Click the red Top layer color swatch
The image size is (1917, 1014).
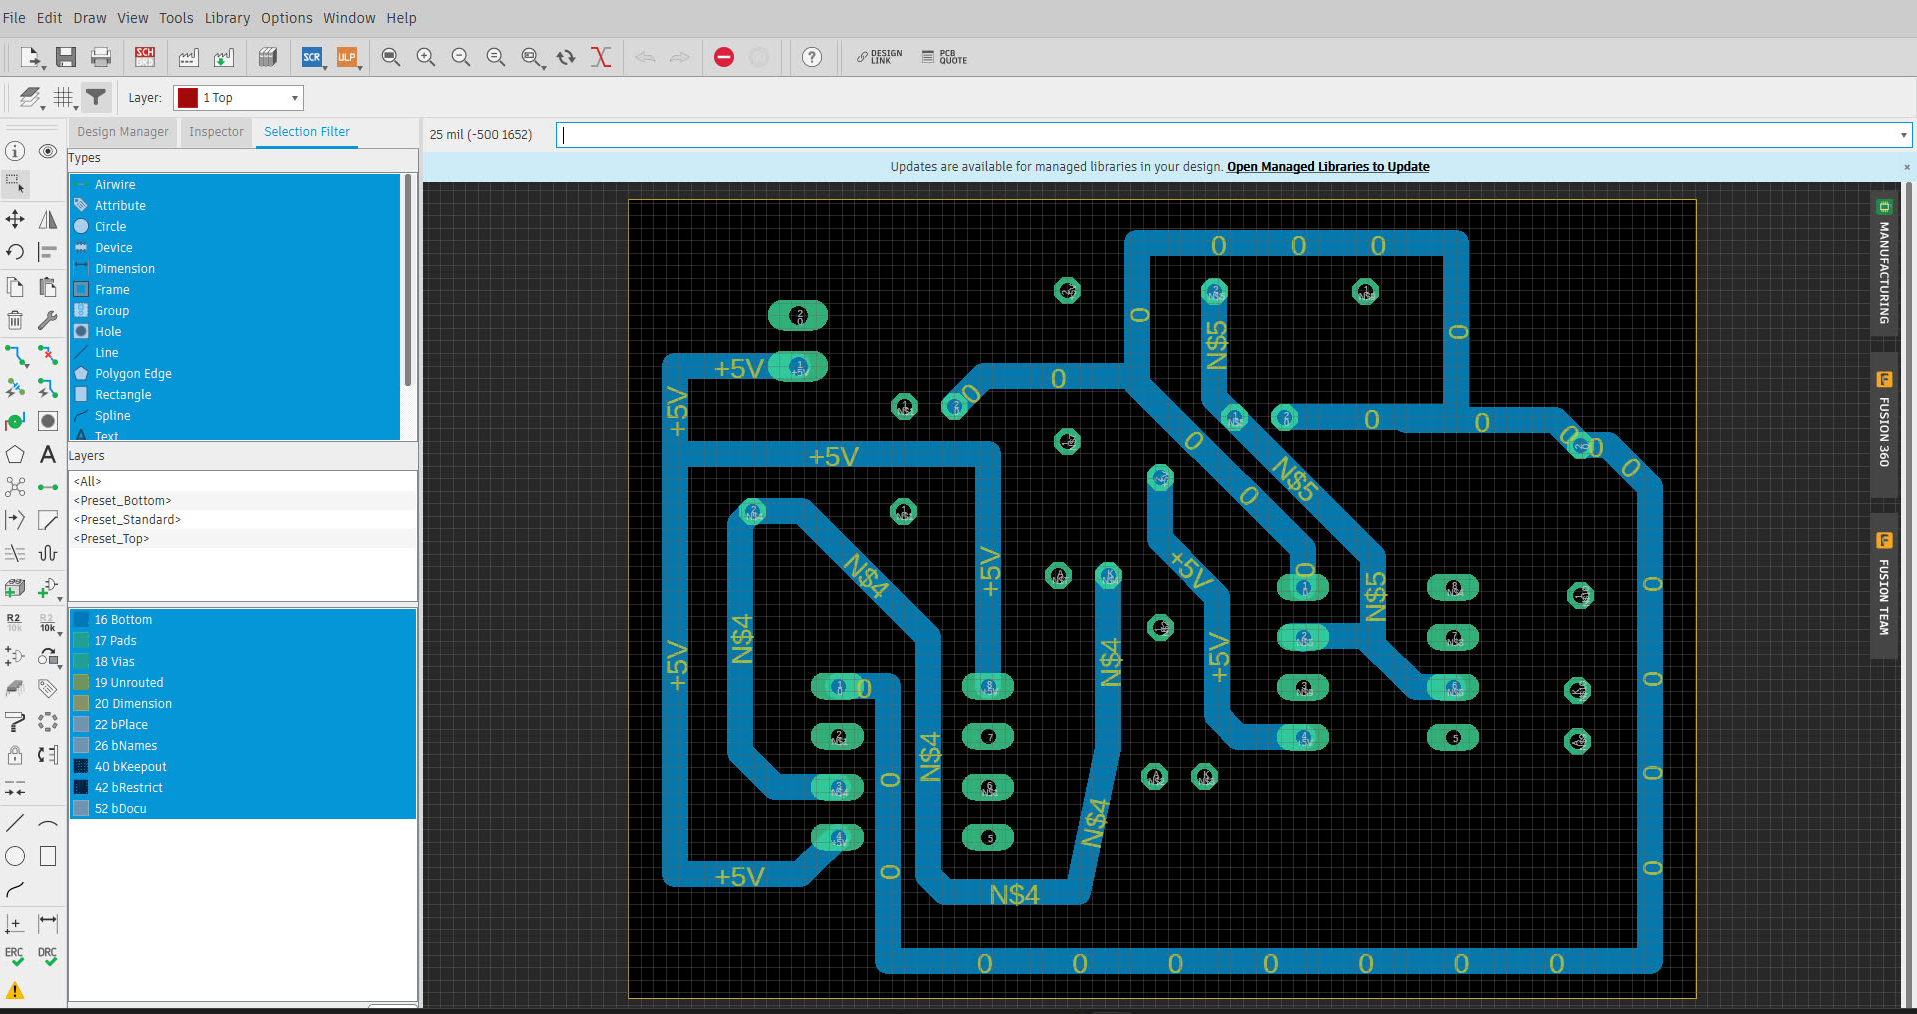click(187, 97)
